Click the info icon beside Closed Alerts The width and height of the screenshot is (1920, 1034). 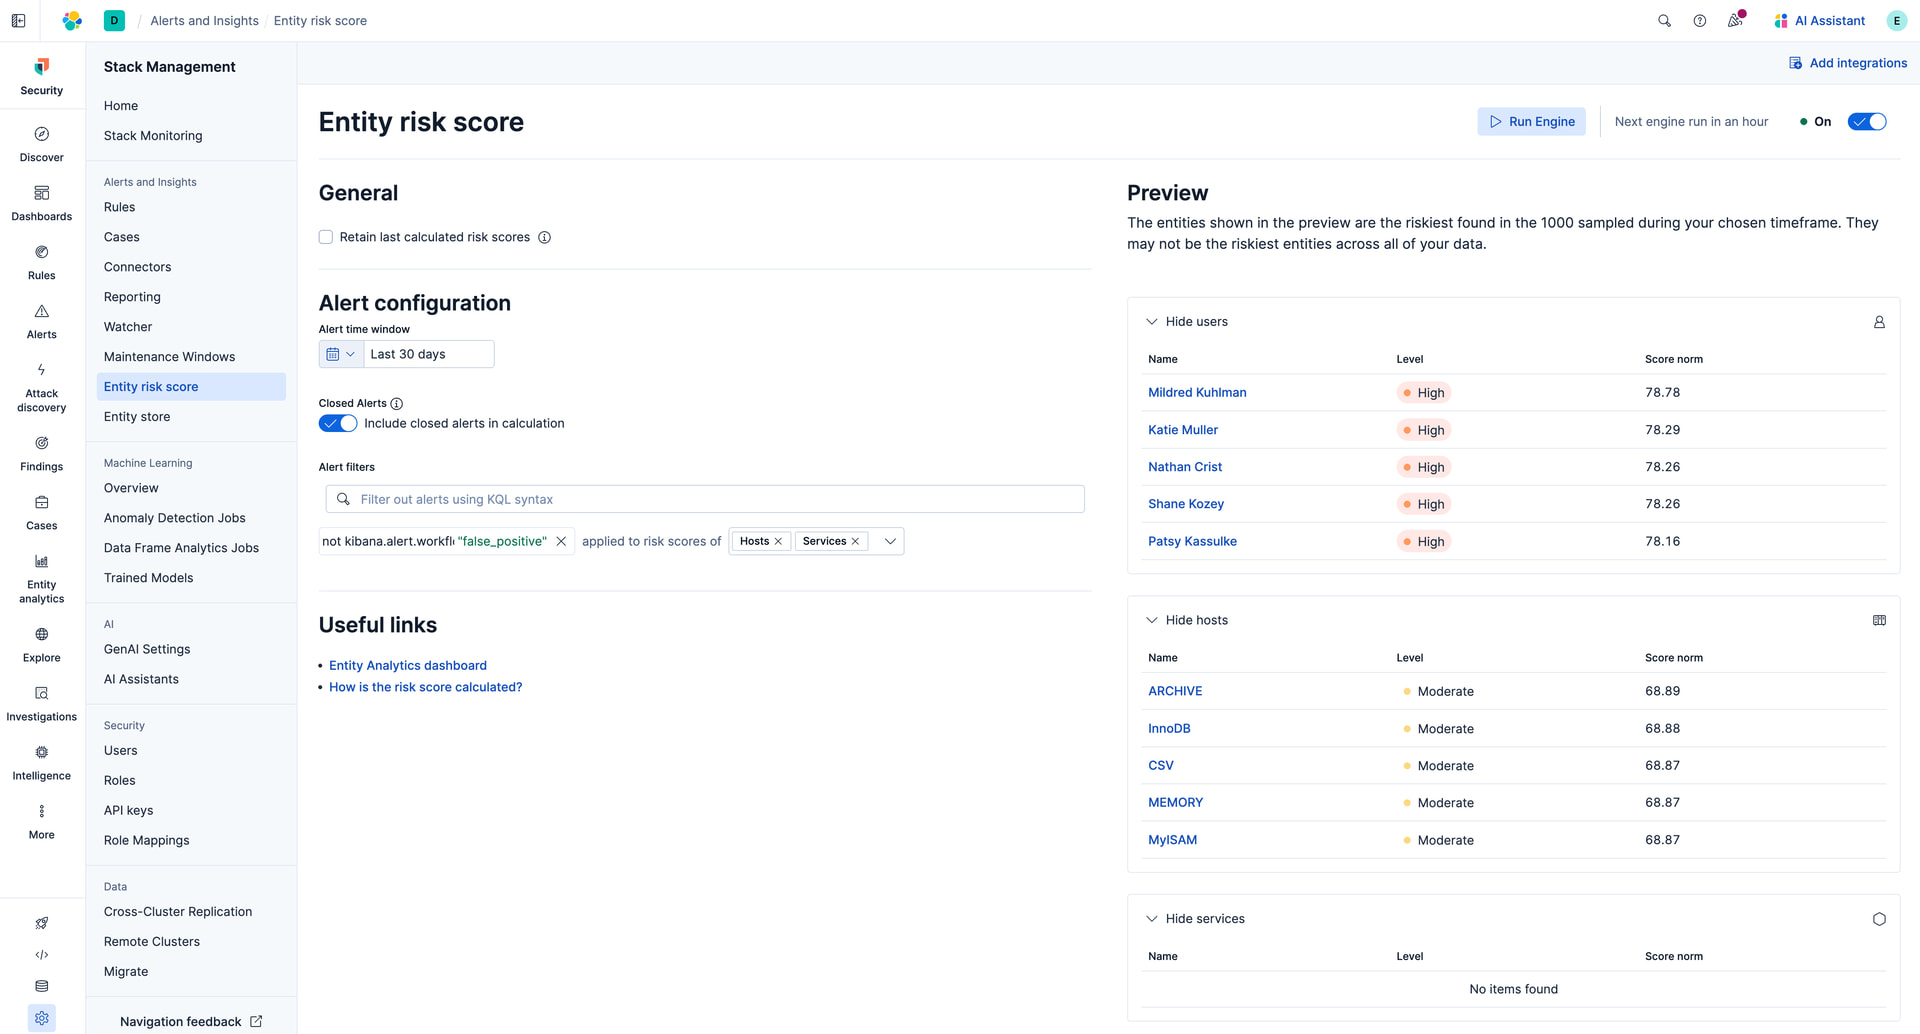[397, 404]
